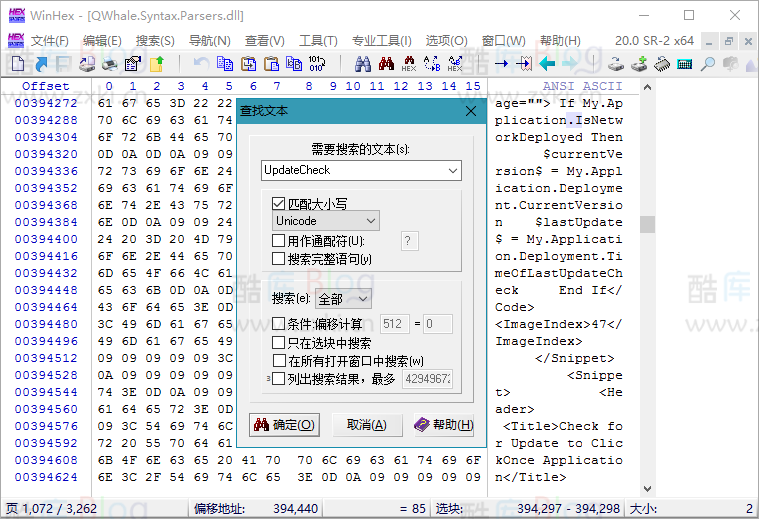Close the 查找文本 dialog with the X
Screen dimensions: 759x519
click(x=471, y=111)
